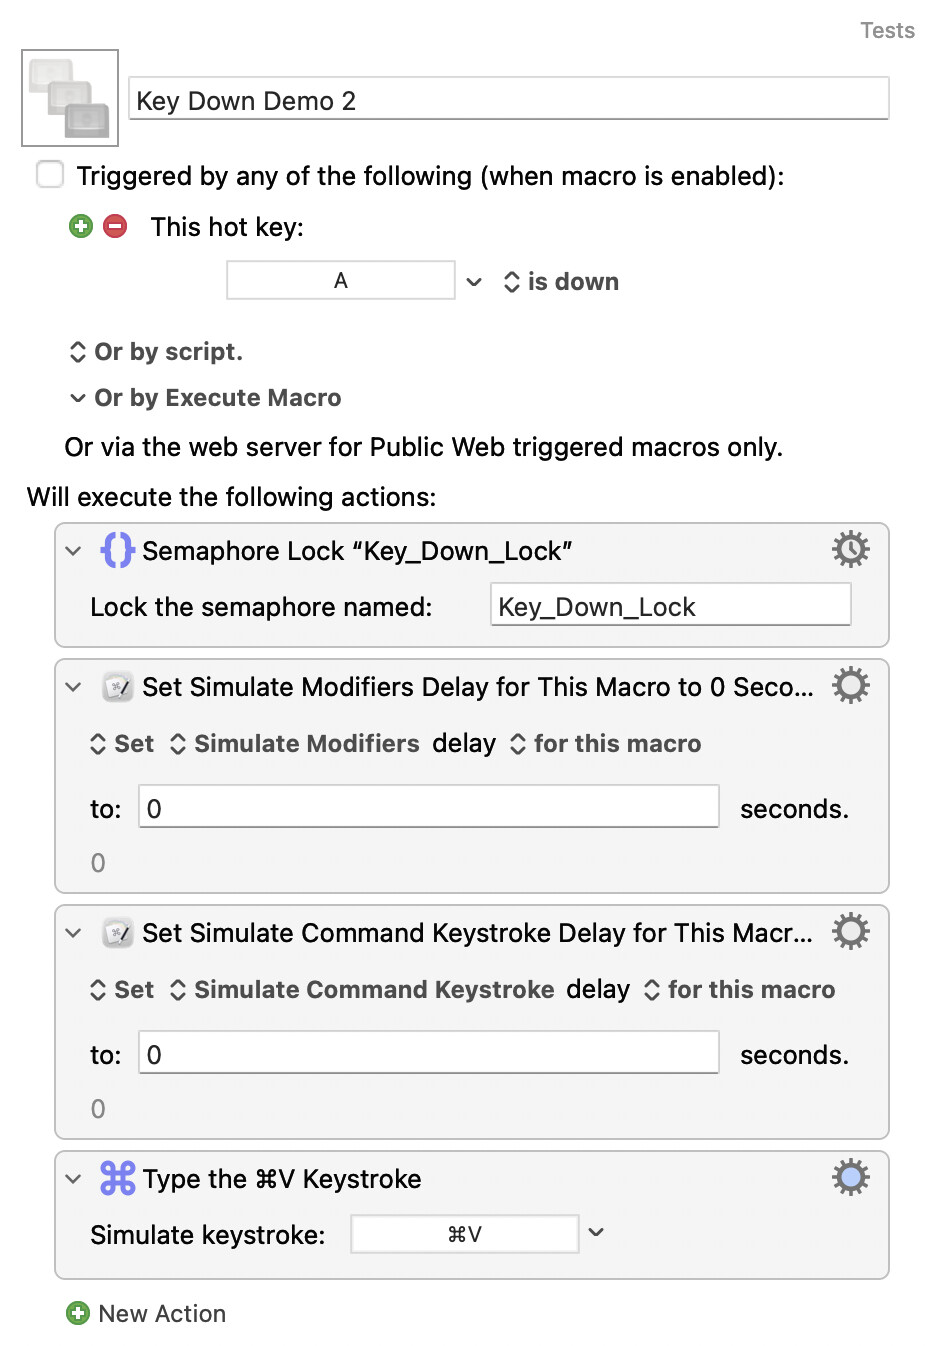Open Semaphore Lock action gear menu
Image resolution: width=936 pixels, height=1346 pixels.
click(x=850, y=549)
